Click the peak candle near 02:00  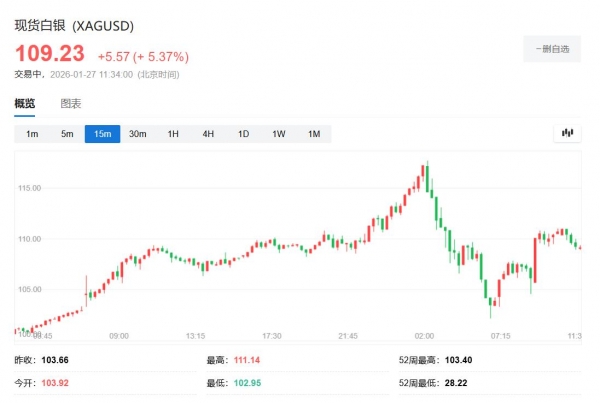pyautogui.click(x=425, y=170)
